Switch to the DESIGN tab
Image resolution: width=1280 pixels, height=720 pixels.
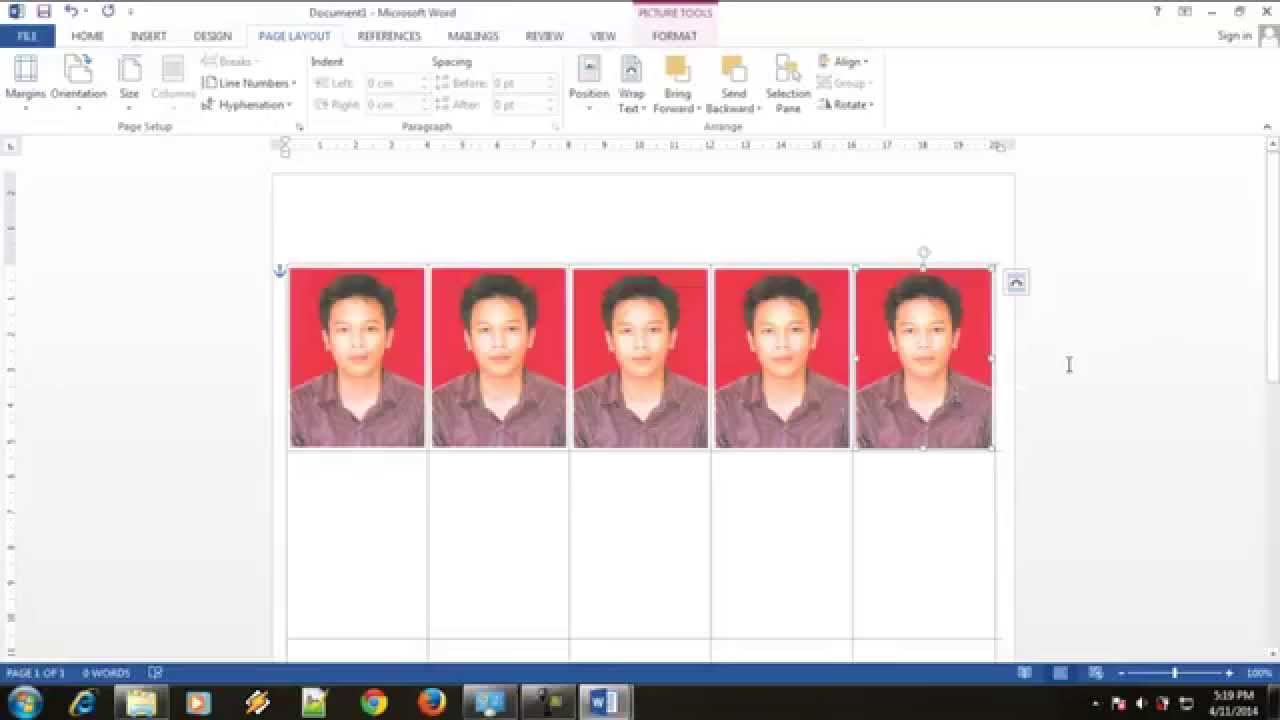click(x=212, y=36)
